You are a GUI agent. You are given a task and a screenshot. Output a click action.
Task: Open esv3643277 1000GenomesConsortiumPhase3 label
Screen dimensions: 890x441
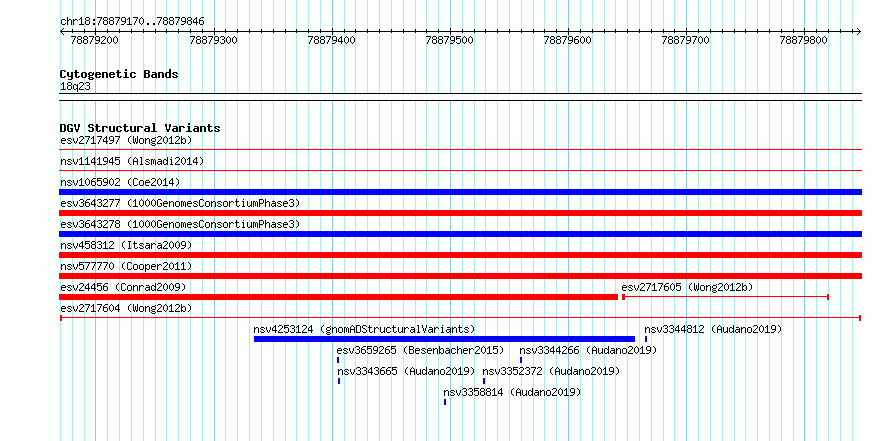[180, 203]
